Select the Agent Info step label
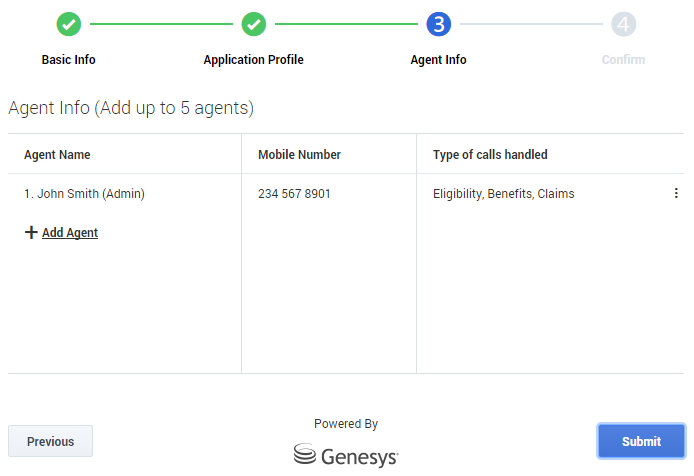This screenshot has width=694, height=476. (438, 60)
